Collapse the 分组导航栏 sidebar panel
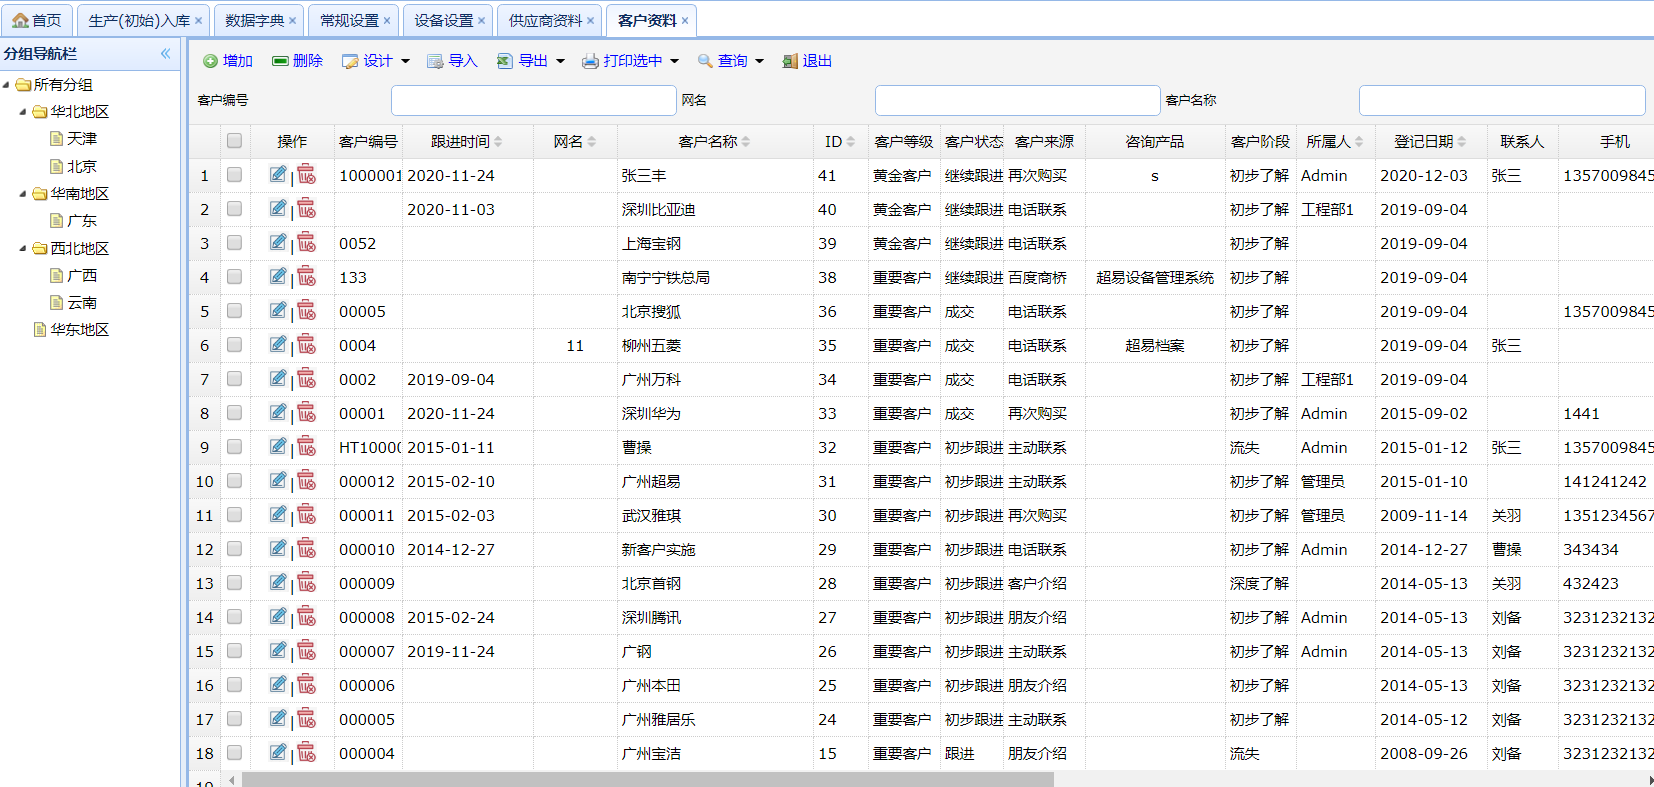The image size is (1654, 787). (165, 54)
